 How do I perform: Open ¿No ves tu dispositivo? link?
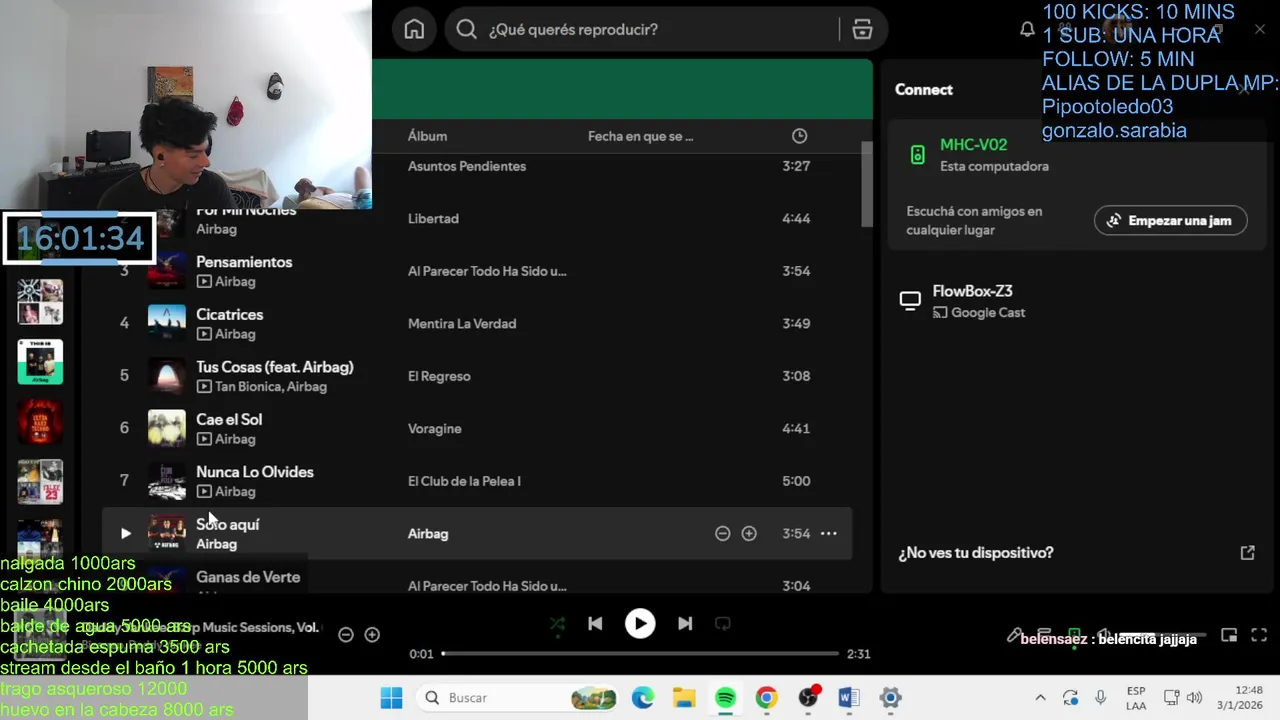pyautogui.click(x=975, y=553)
